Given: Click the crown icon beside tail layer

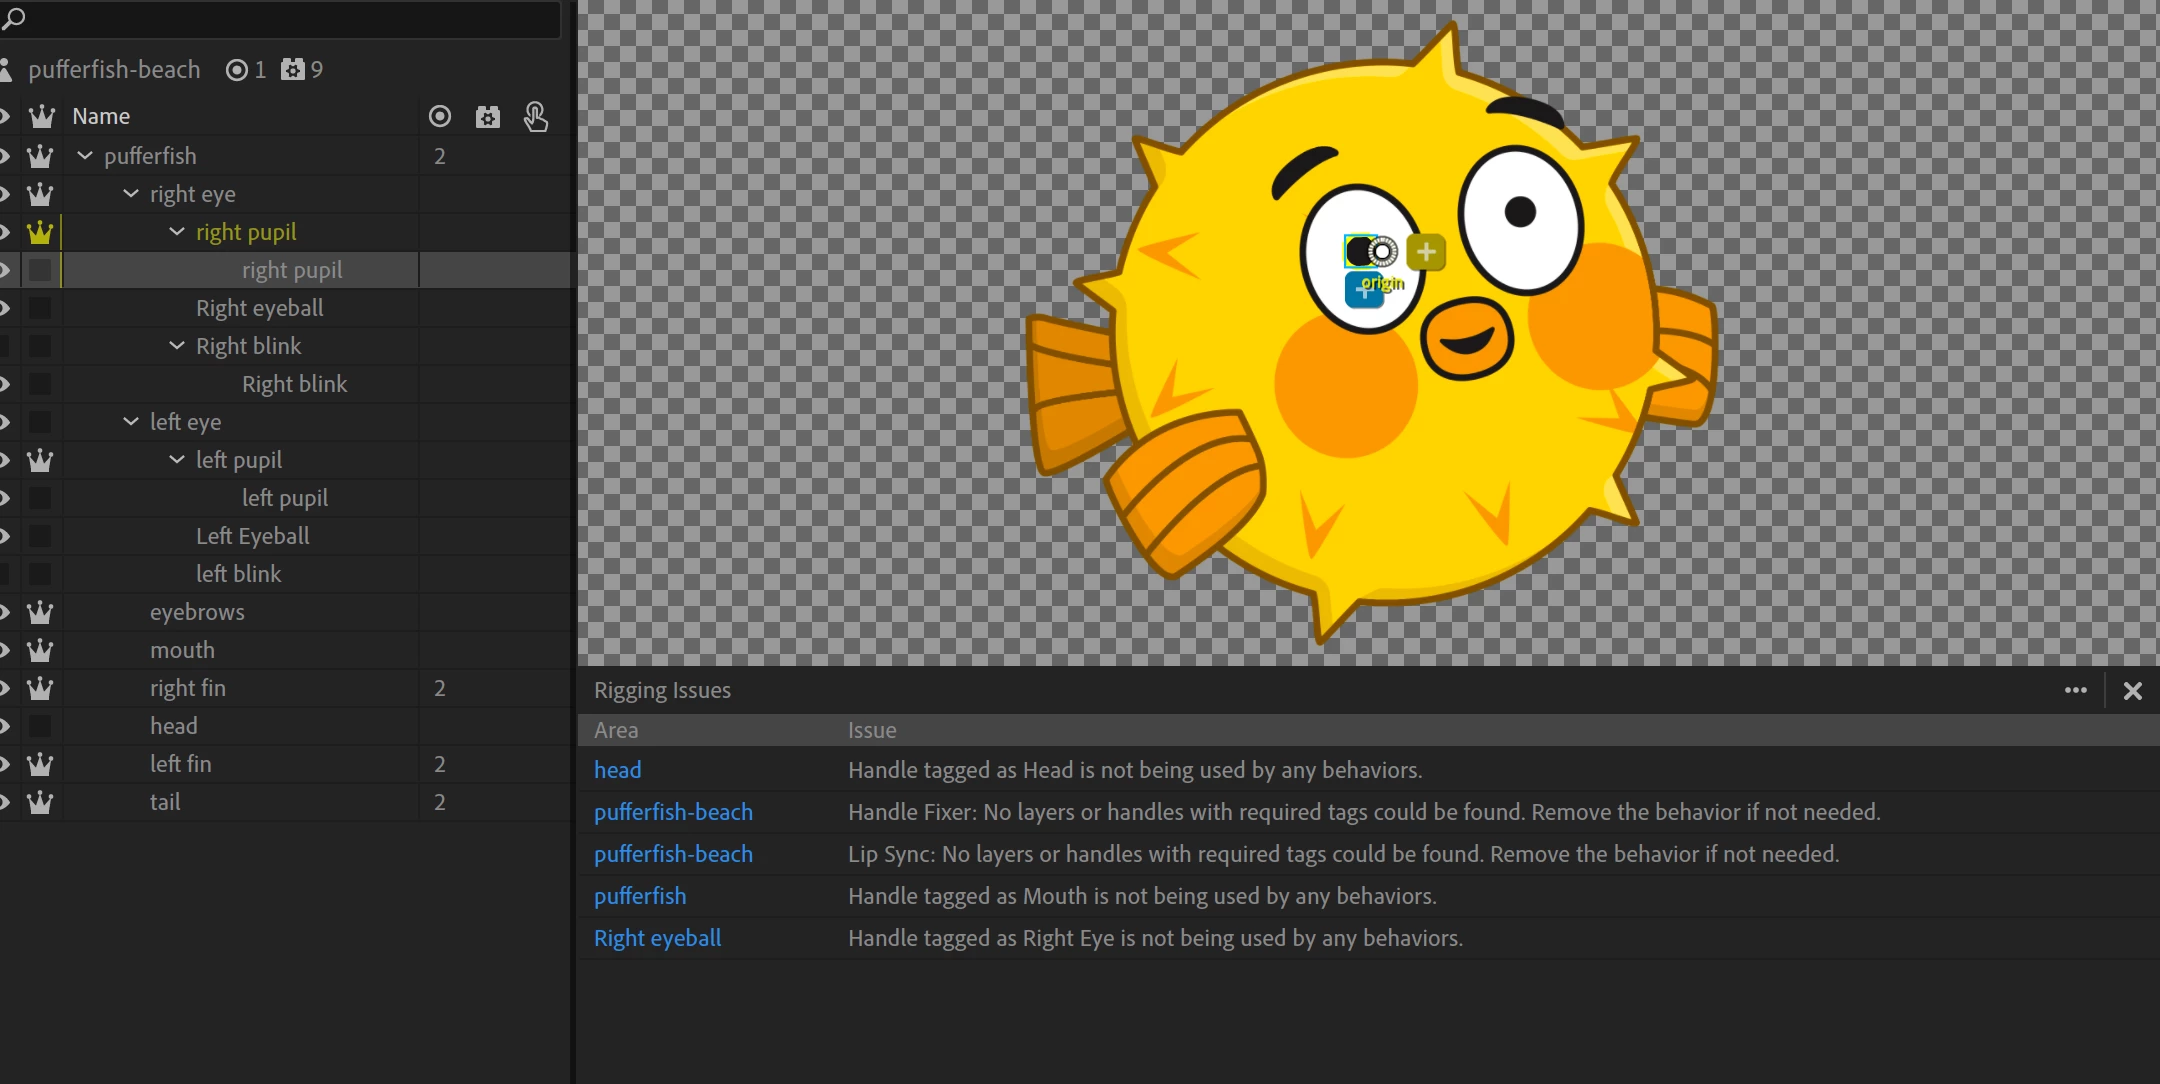Looking at the screenshot, I should pyautogui.click(x=40, y=802).
